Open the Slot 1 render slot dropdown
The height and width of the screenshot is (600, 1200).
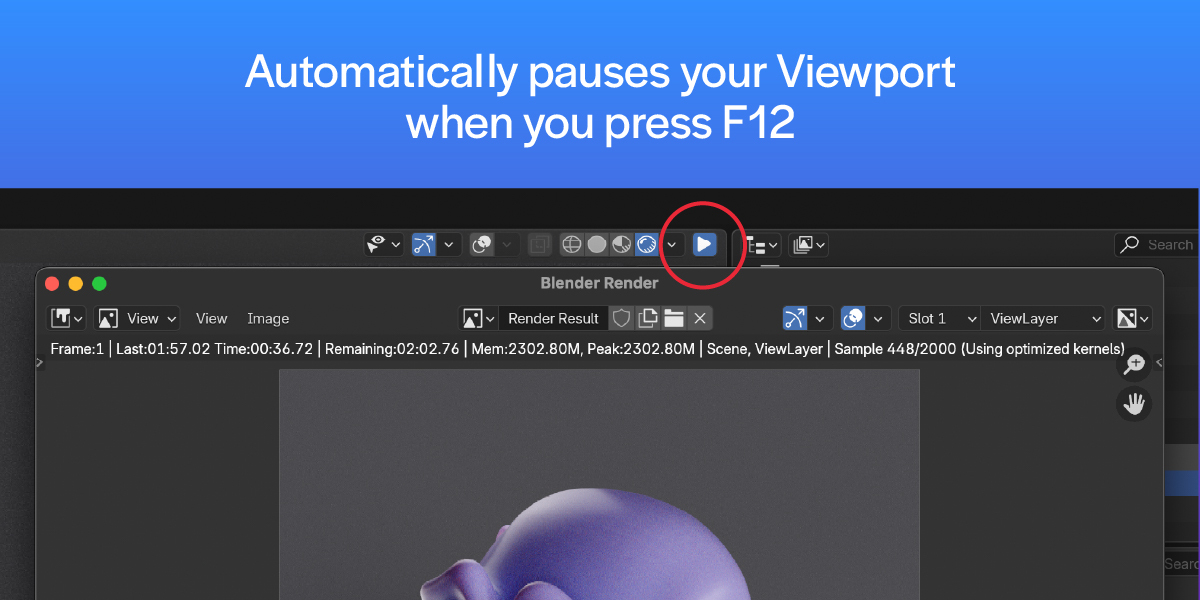click(939, 318)
